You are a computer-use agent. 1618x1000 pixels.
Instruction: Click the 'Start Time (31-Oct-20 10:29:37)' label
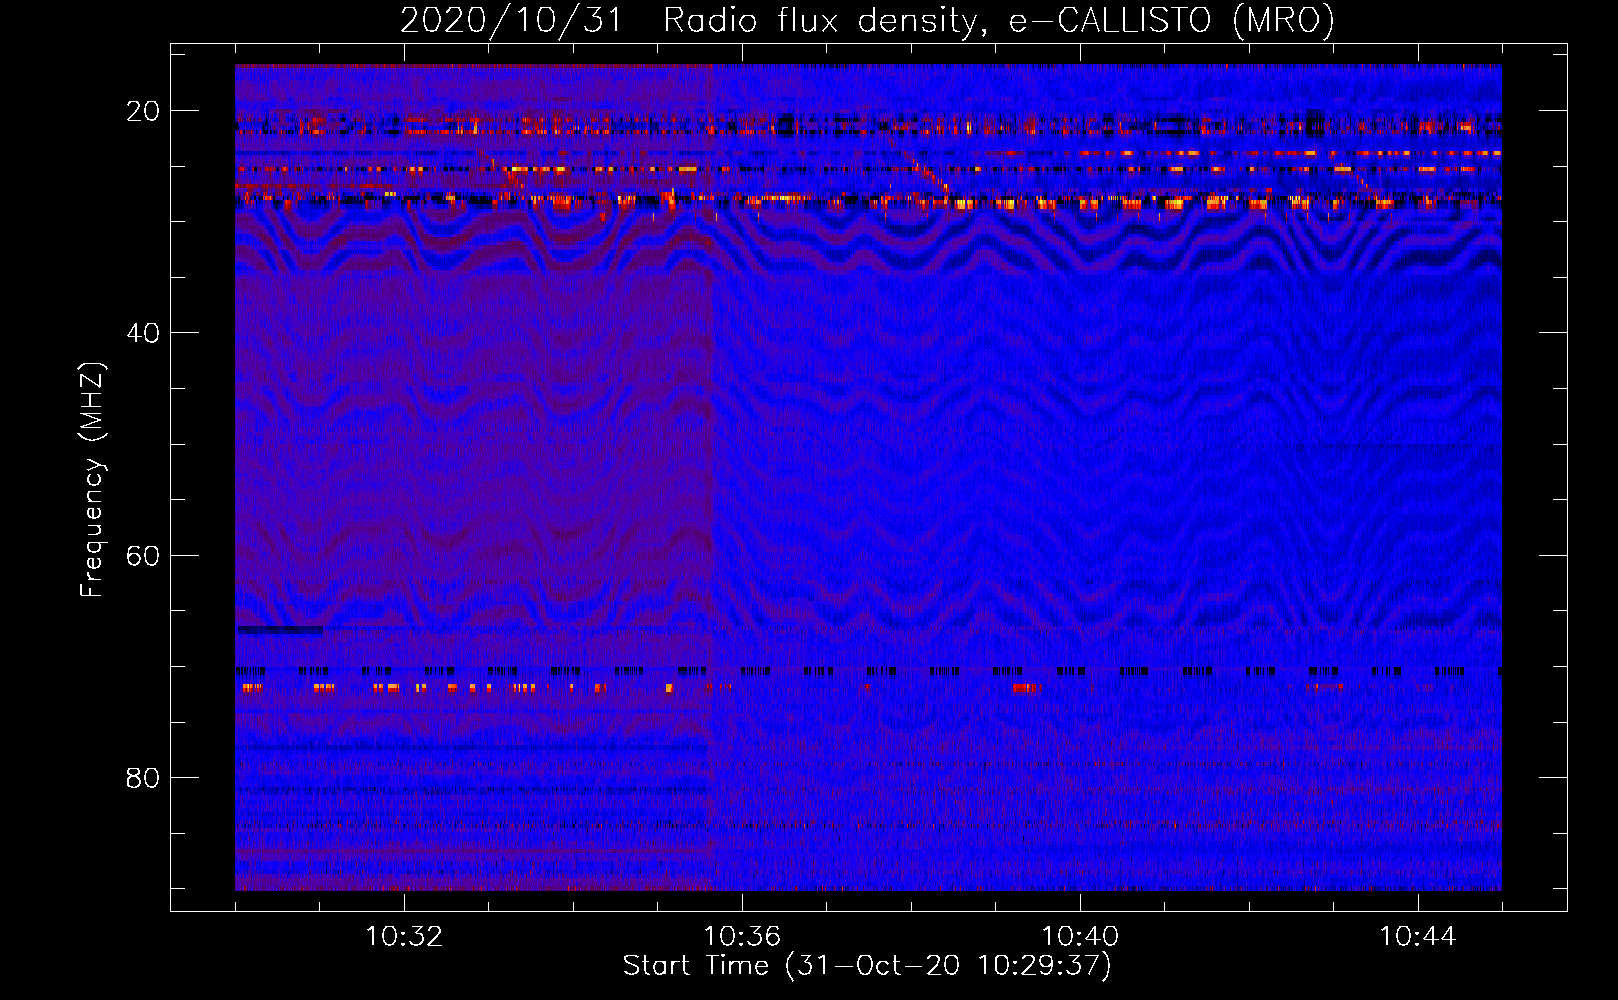pos(867,966)
